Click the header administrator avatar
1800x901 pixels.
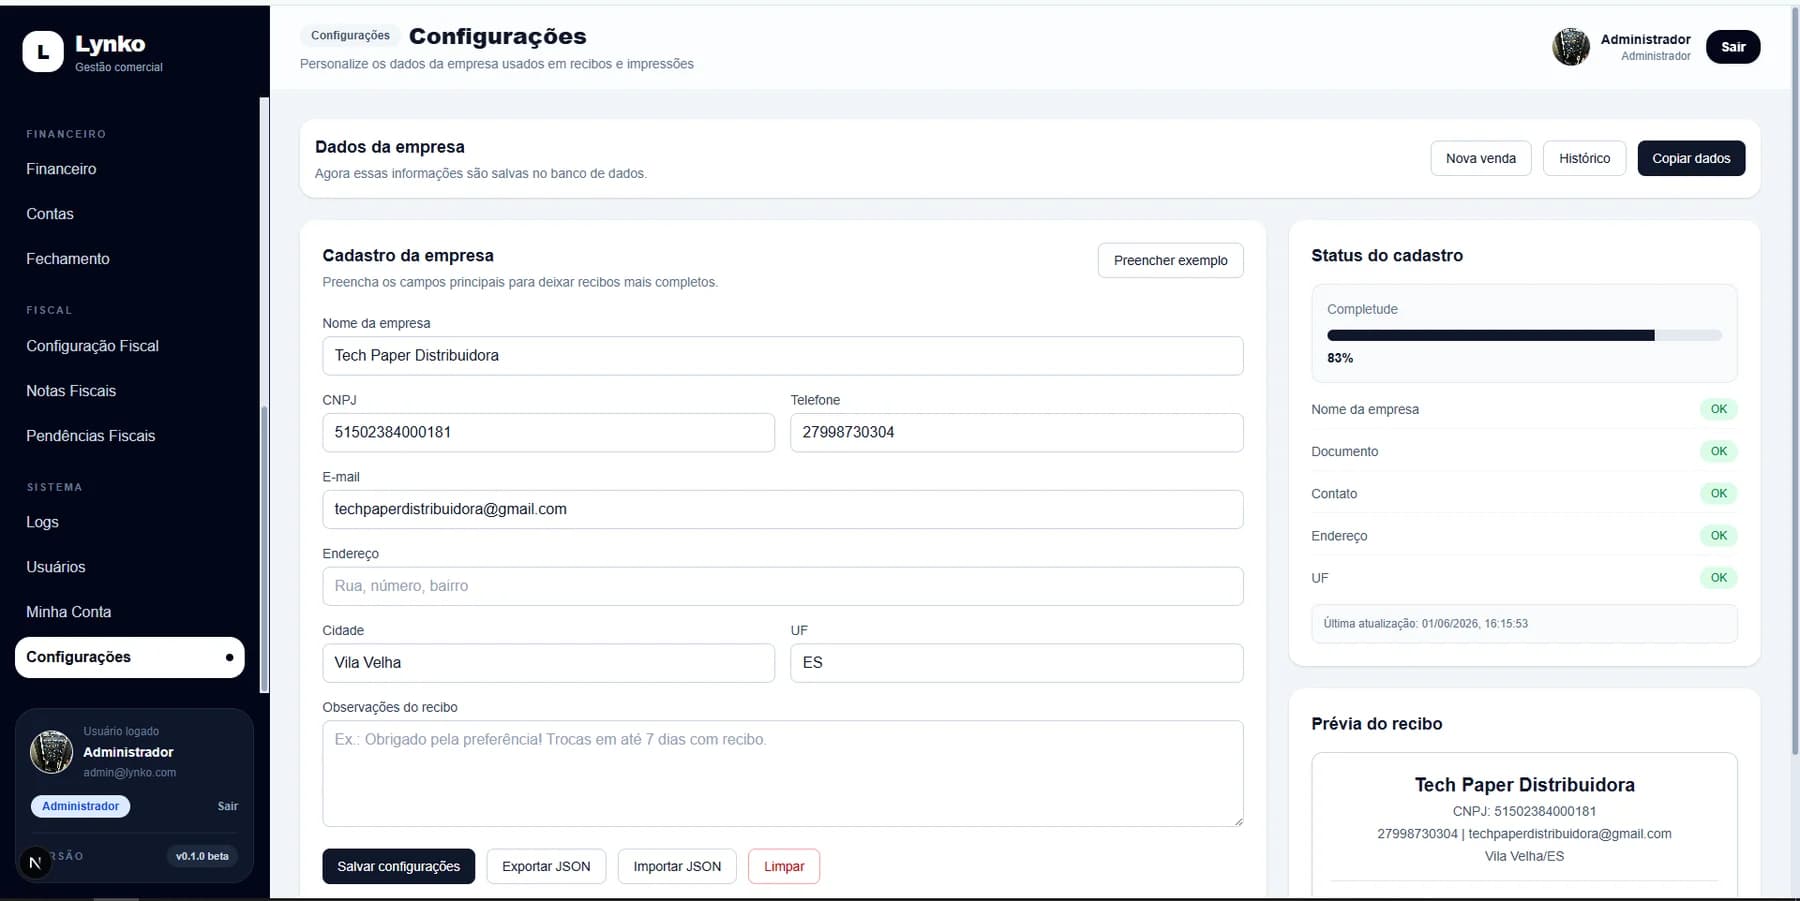tap(1571, 47)
